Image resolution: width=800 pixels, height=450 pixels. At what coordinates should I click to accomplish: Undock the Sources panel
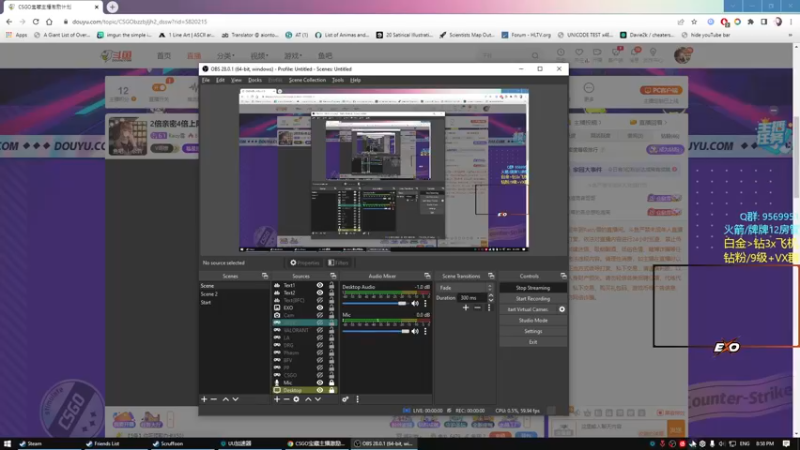tap(333, 276)
